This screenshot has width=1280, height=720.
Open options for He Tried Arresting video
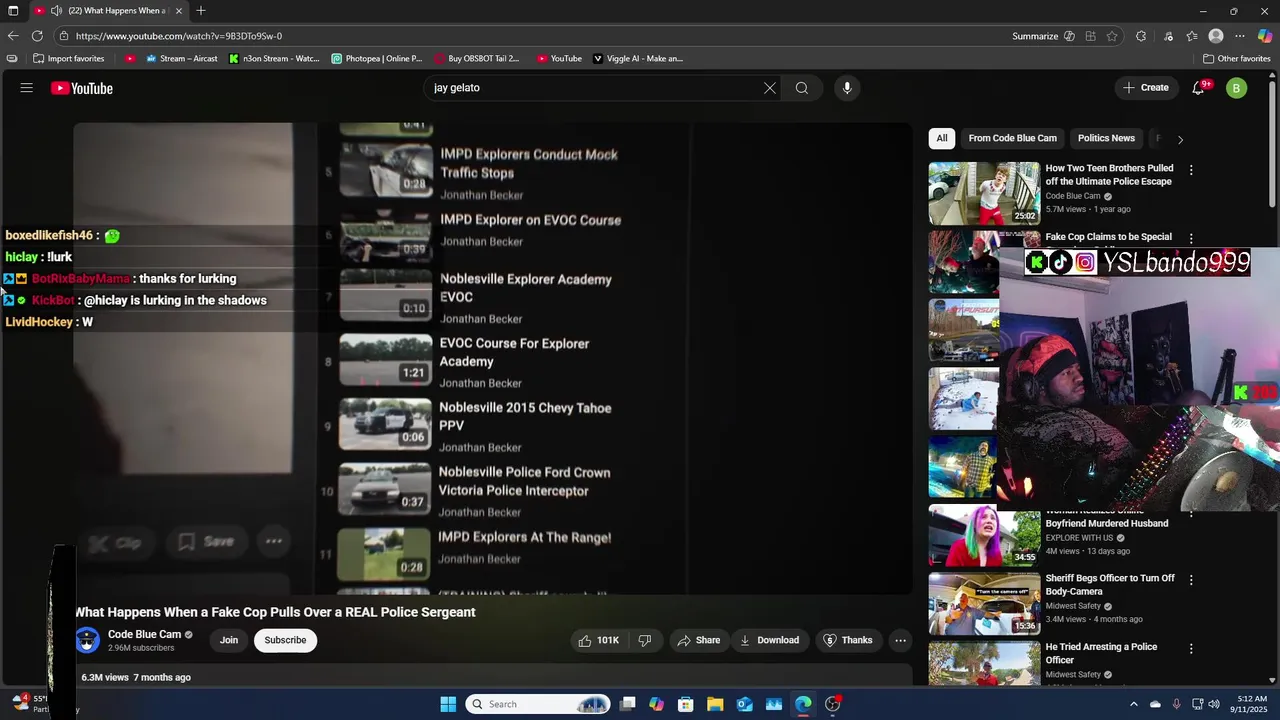pyautogui.click(x=1191, y=648)
